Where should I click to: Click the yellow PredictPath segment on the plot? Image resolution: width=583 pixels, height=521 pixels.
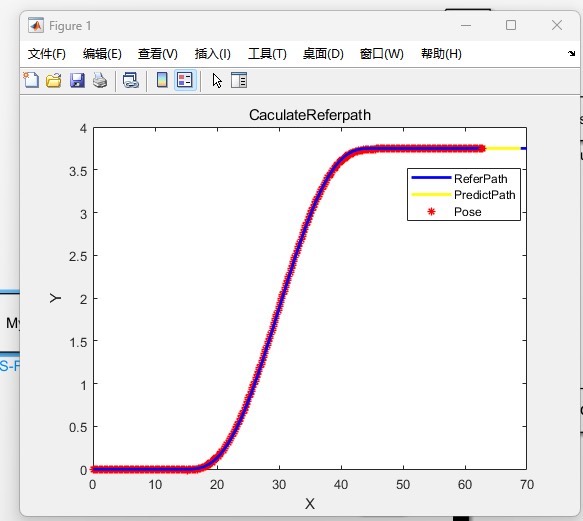503,148
